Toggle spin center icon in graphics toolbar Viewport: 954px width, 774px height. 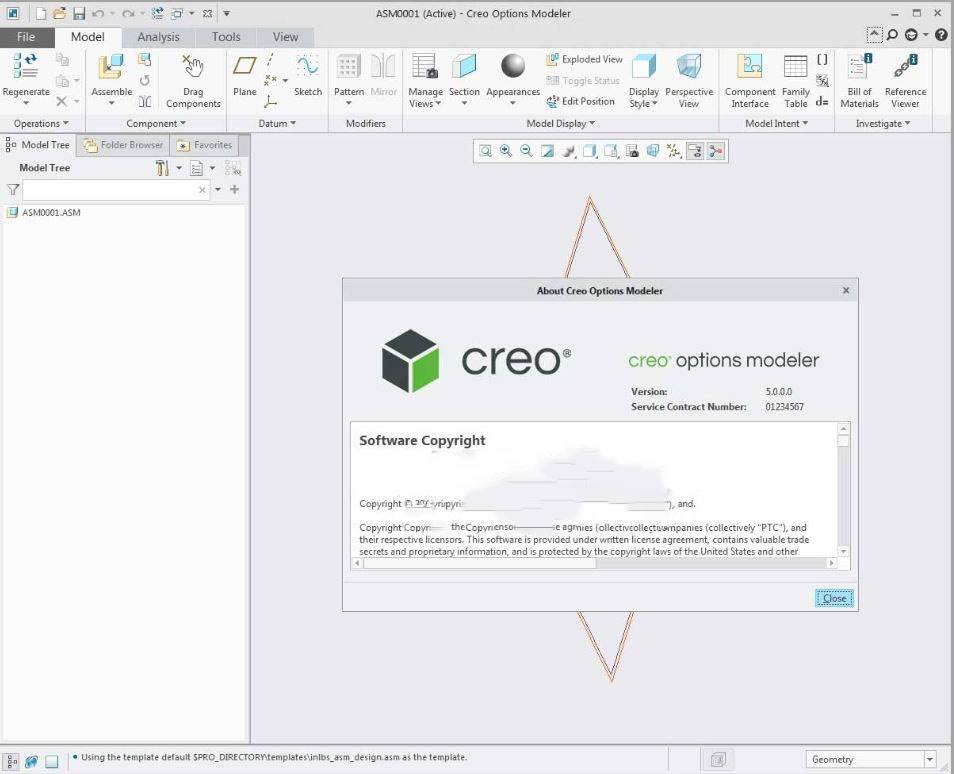coord(716,151)
